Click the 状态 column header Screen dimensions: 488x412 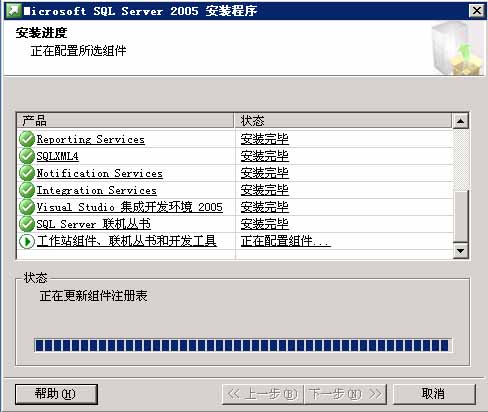click(343, 120)
